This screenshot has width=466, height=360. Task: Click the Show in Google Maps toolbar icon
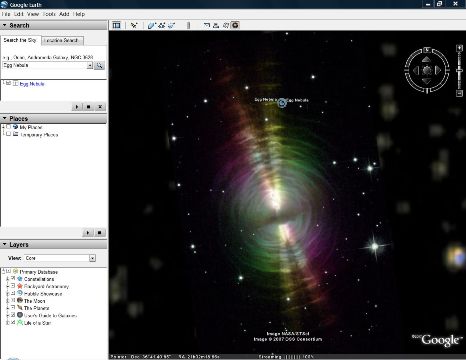click(226, 25)
